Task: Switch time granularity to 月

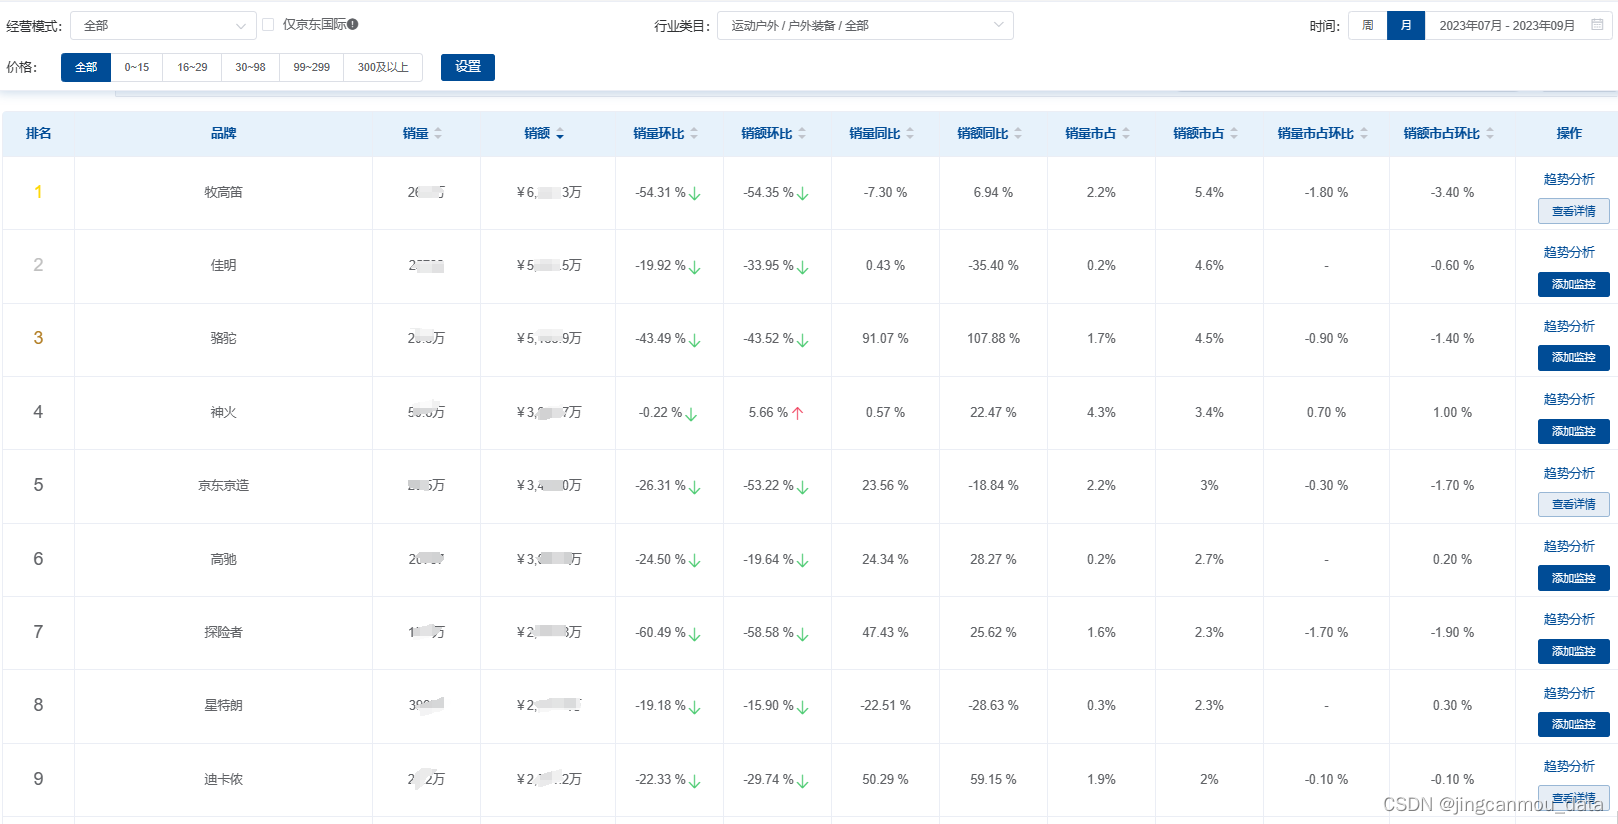Action: tap(1406, 26)
